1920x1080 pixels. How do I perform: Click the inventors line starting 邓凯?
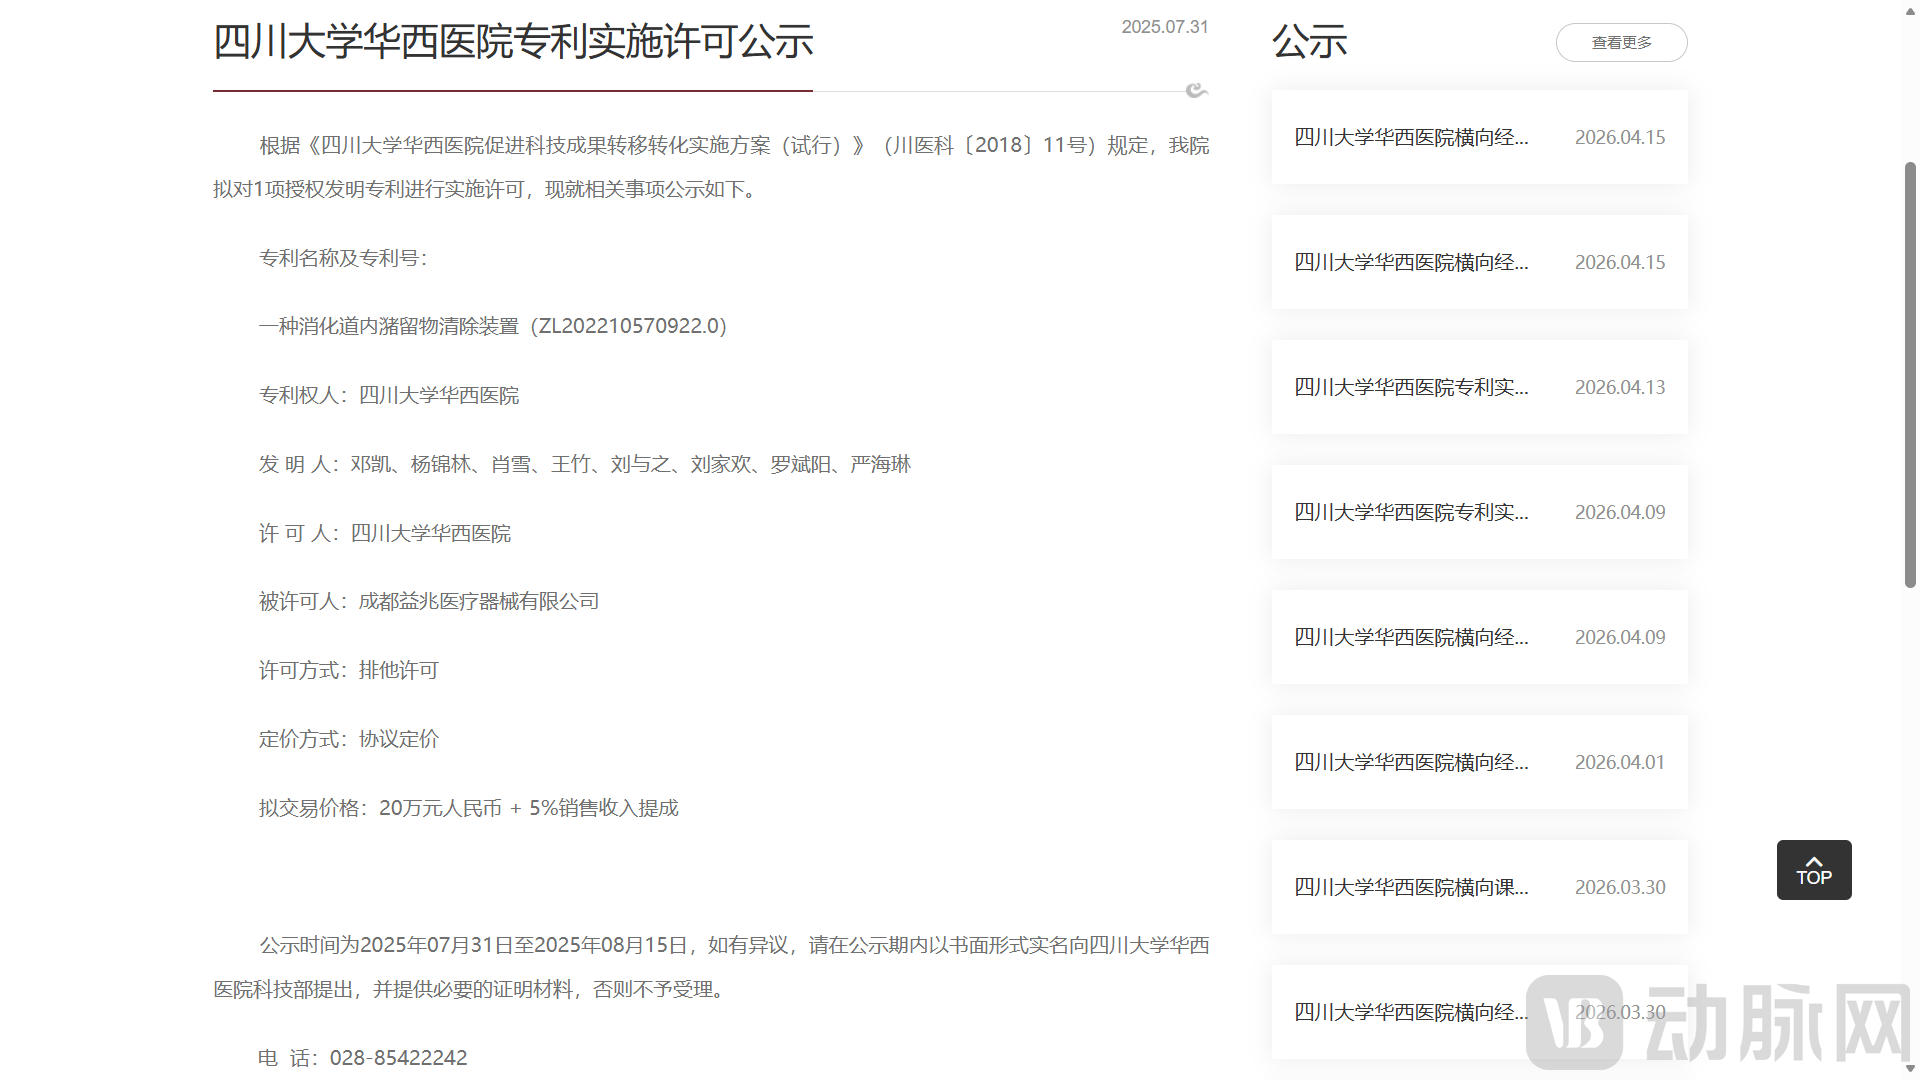(x=585, y=464)
